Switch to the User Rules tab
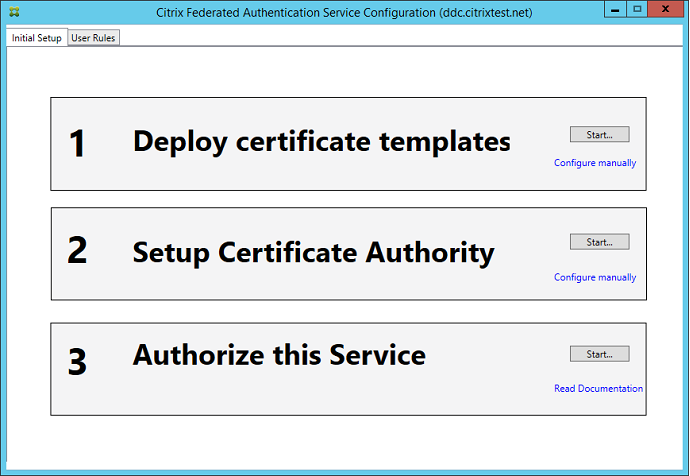This screenshot has height=476, width=690. (x=93, y=38)
